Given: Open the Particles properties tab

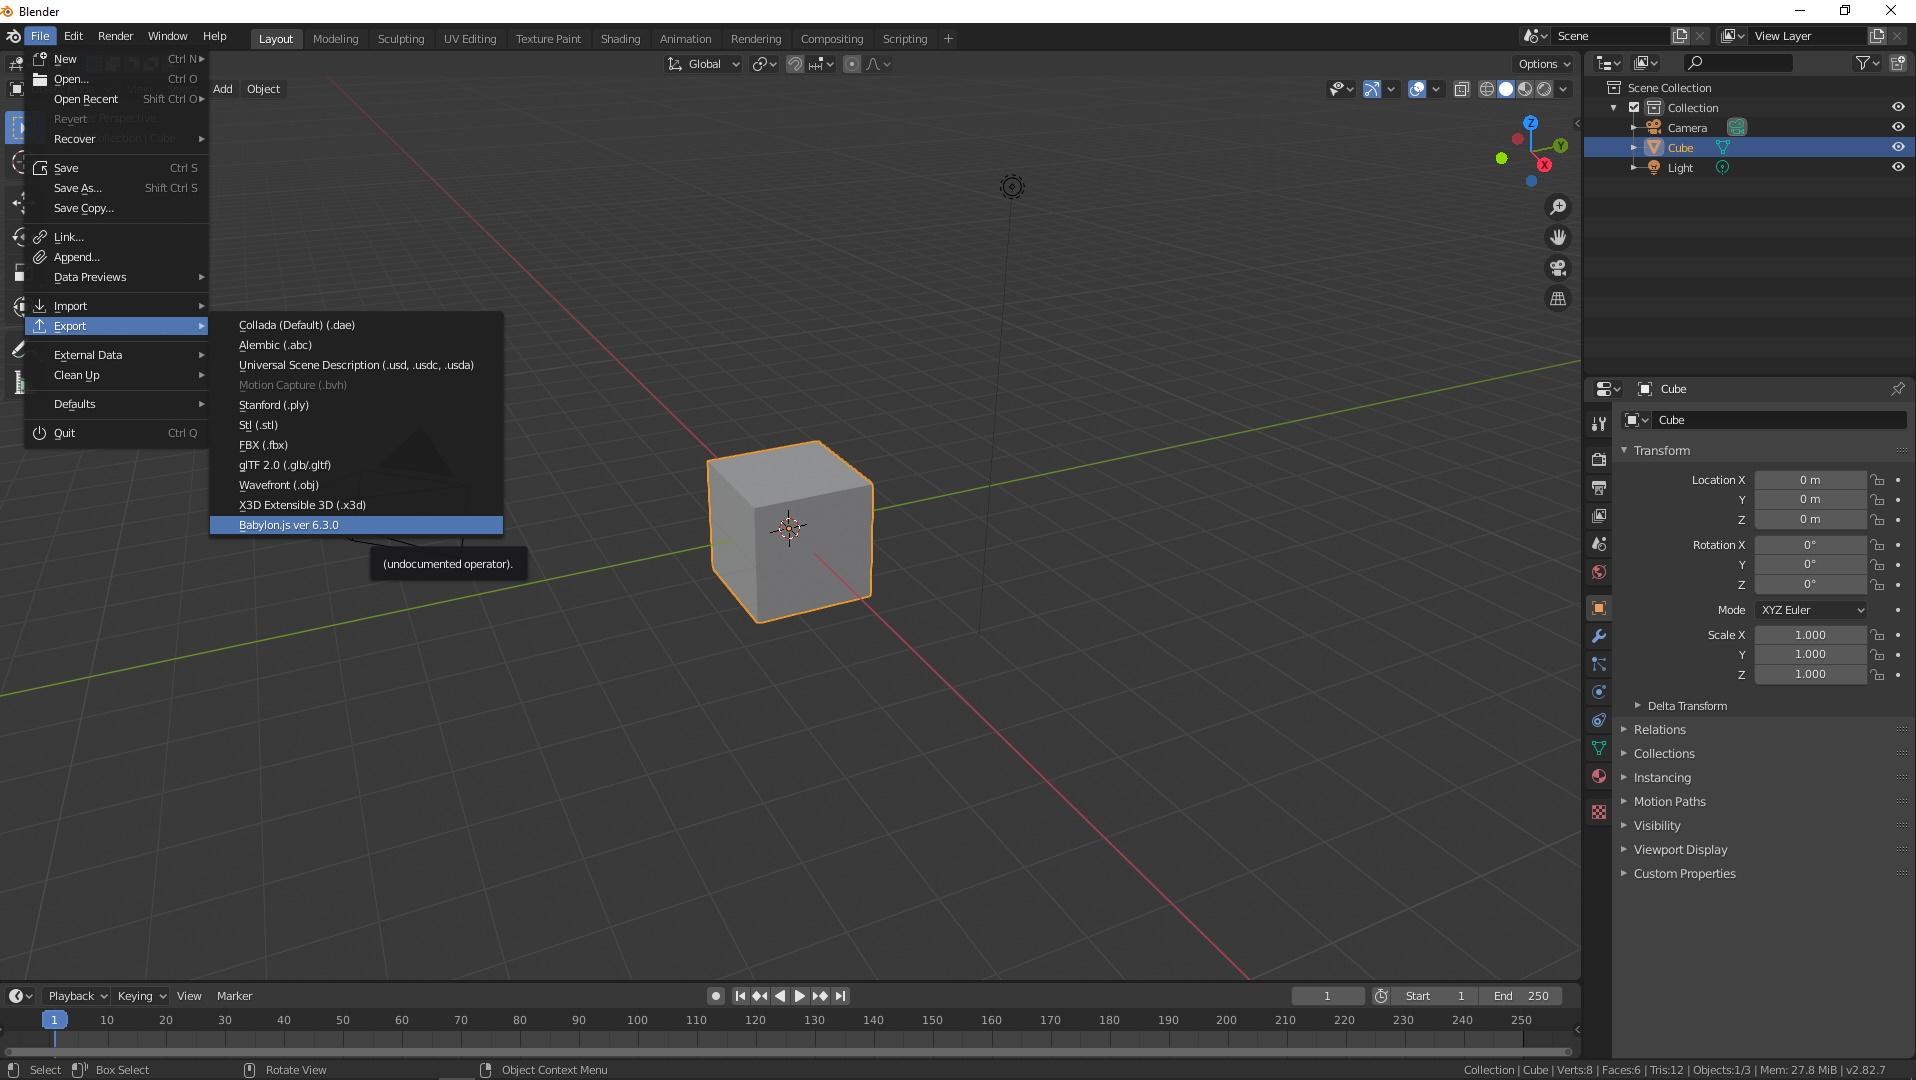Looking at the screenshot, I should point(1599,664).
